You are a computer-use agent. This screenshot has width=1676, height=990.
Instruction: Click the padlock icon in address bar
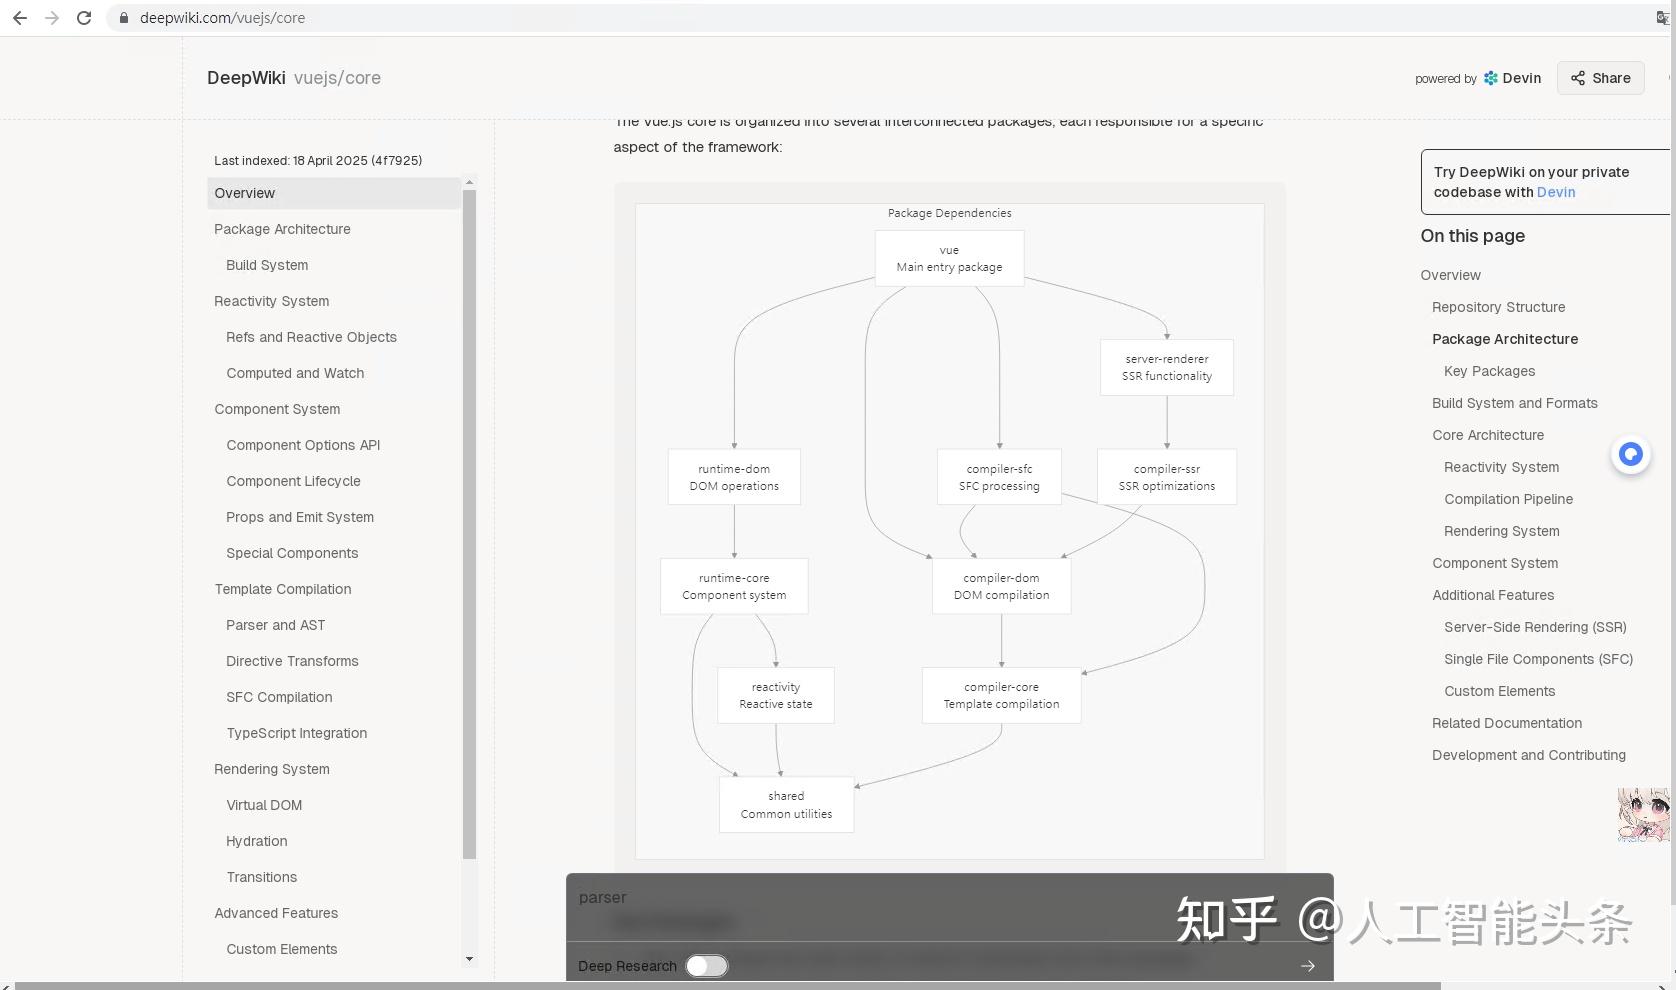click(x=124, y=17)
